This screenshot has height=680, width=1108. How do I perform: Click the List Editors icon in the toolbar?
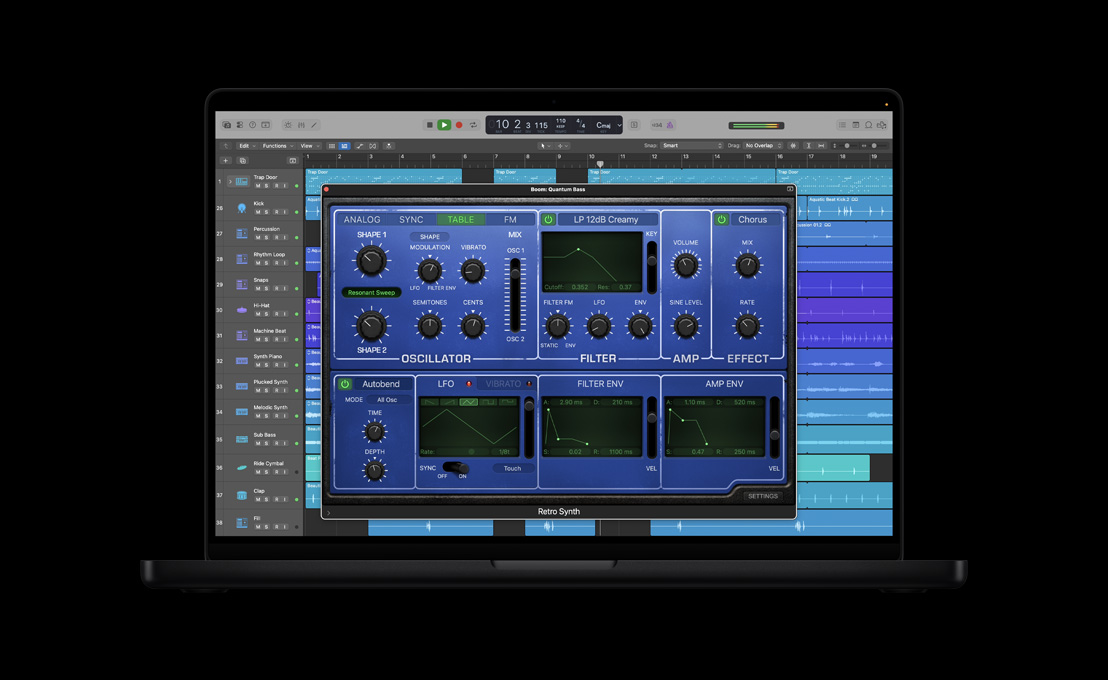pyautogui.click(x=843, y=125)
